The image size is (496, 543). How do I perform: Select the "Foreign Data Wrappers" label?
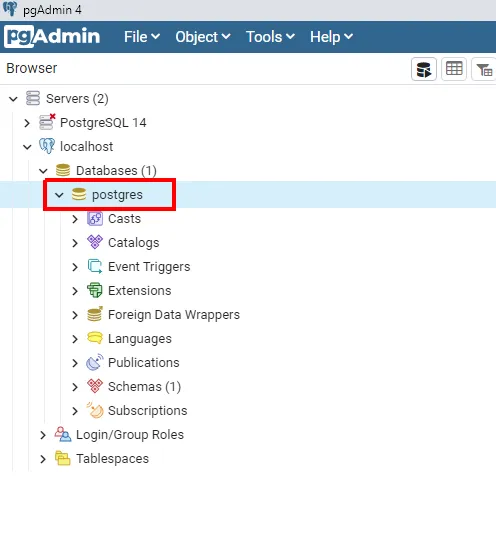click(174, 314)
